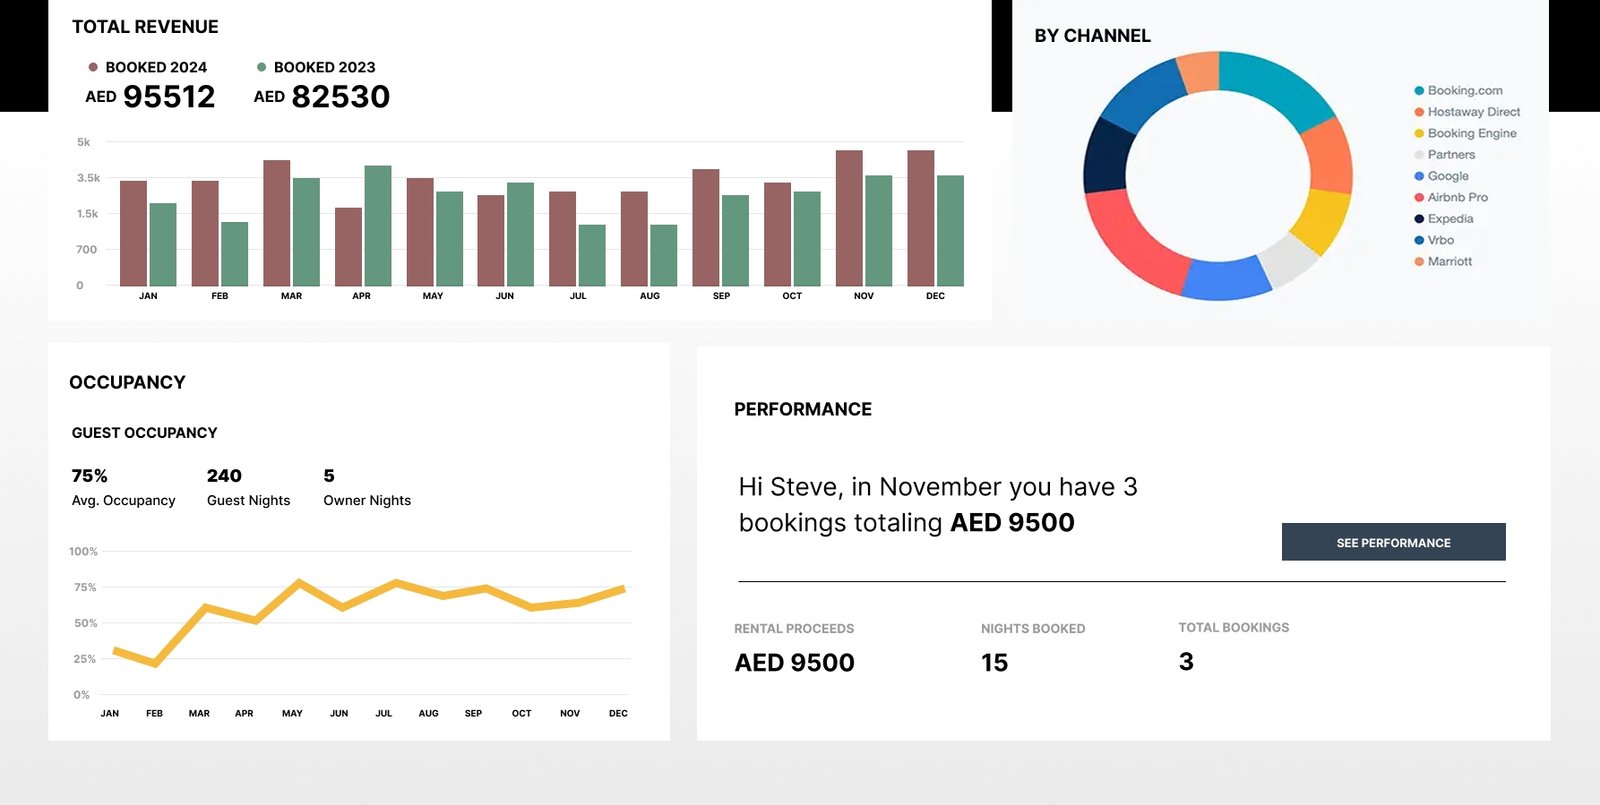Image resolution: width=1600 pixels, height=805 pixels.
Task: Select December's green 2023 revenue bar
Action: (x=950, y=231)
